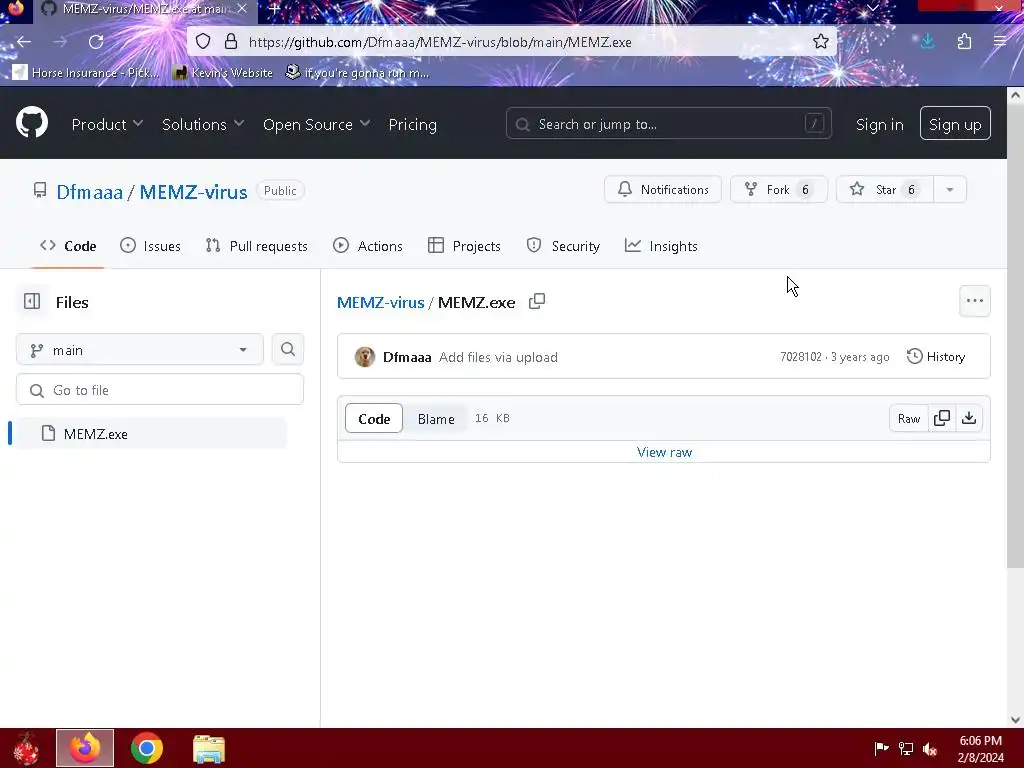This screenshot has width=1024, height=768.
Task: Select the Code view toggle
Action: pyautogui.click(x=374, y=419)
